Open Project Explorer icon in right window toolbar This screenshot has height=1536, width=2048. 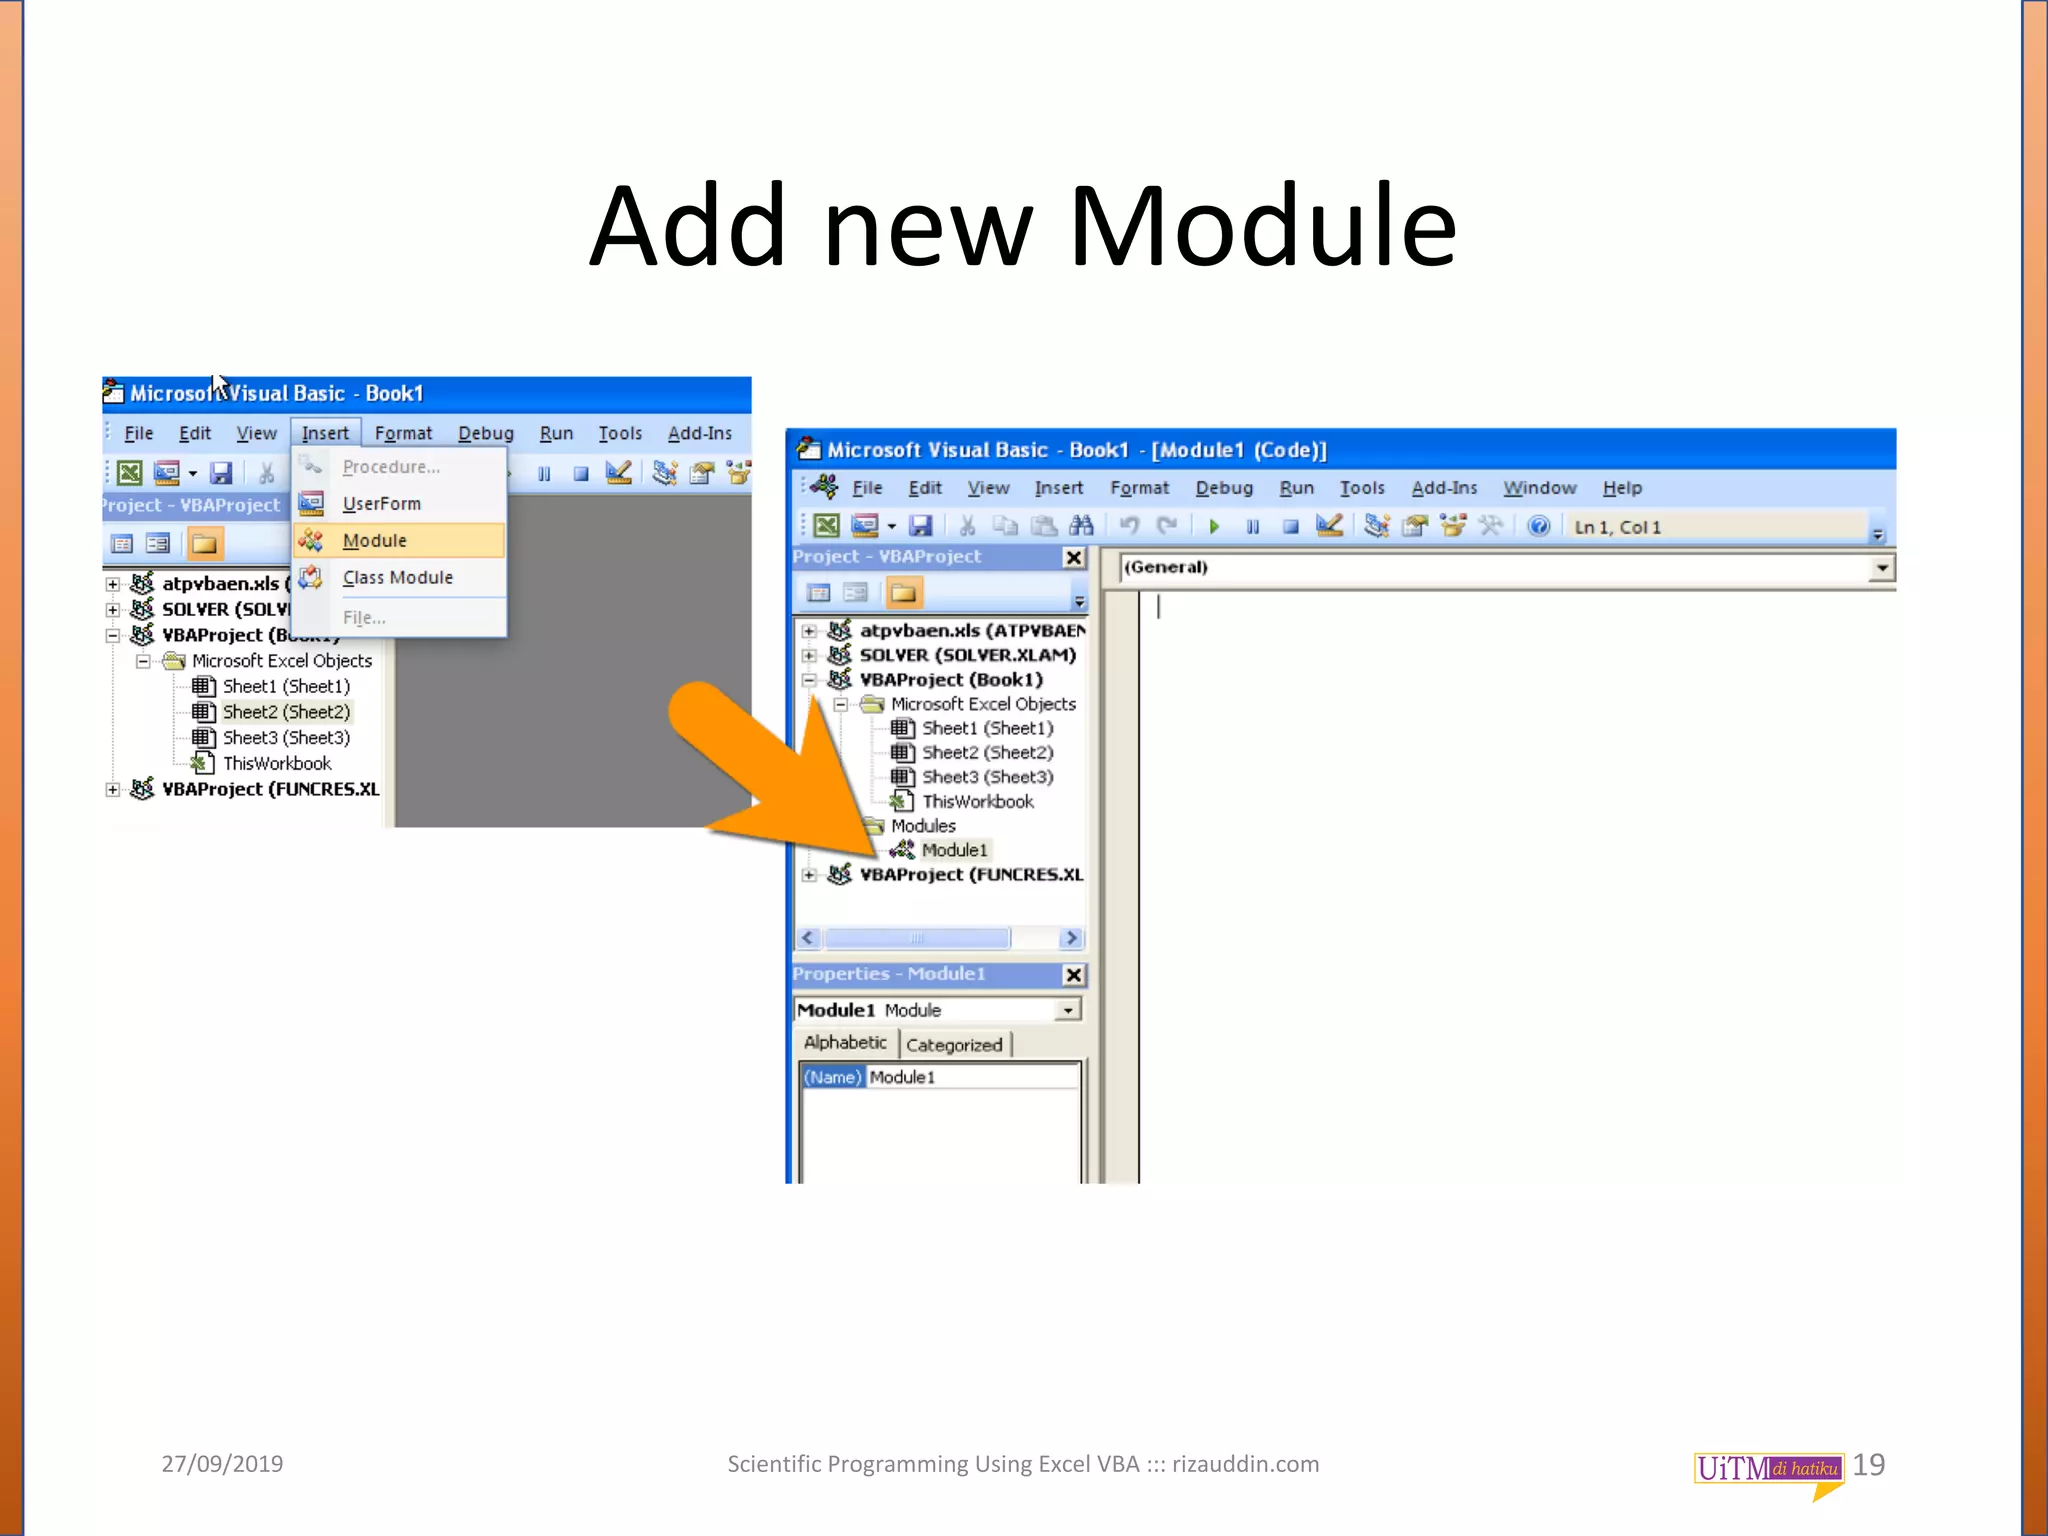[1377, 526]
